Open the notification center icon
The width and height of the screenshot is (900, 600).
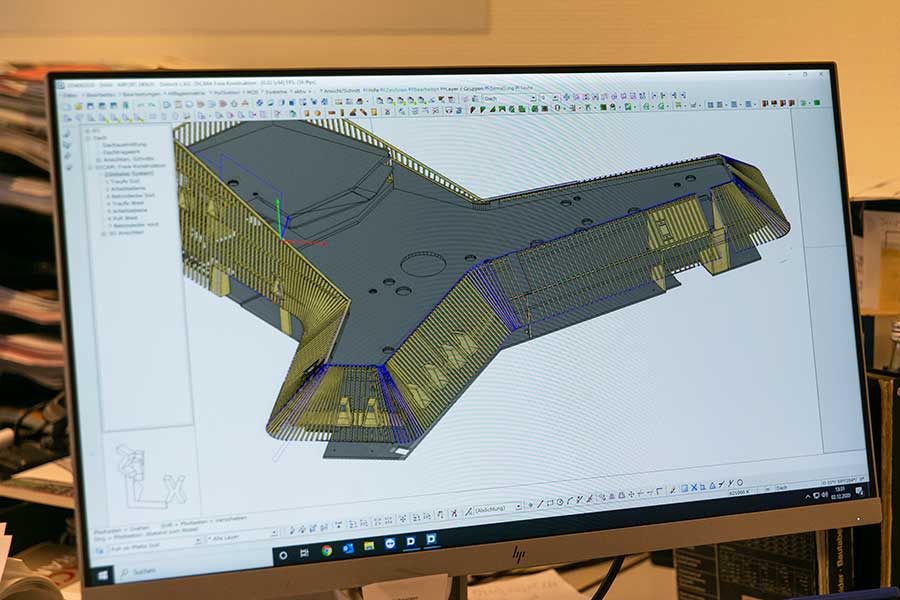(x=859, y=490)
